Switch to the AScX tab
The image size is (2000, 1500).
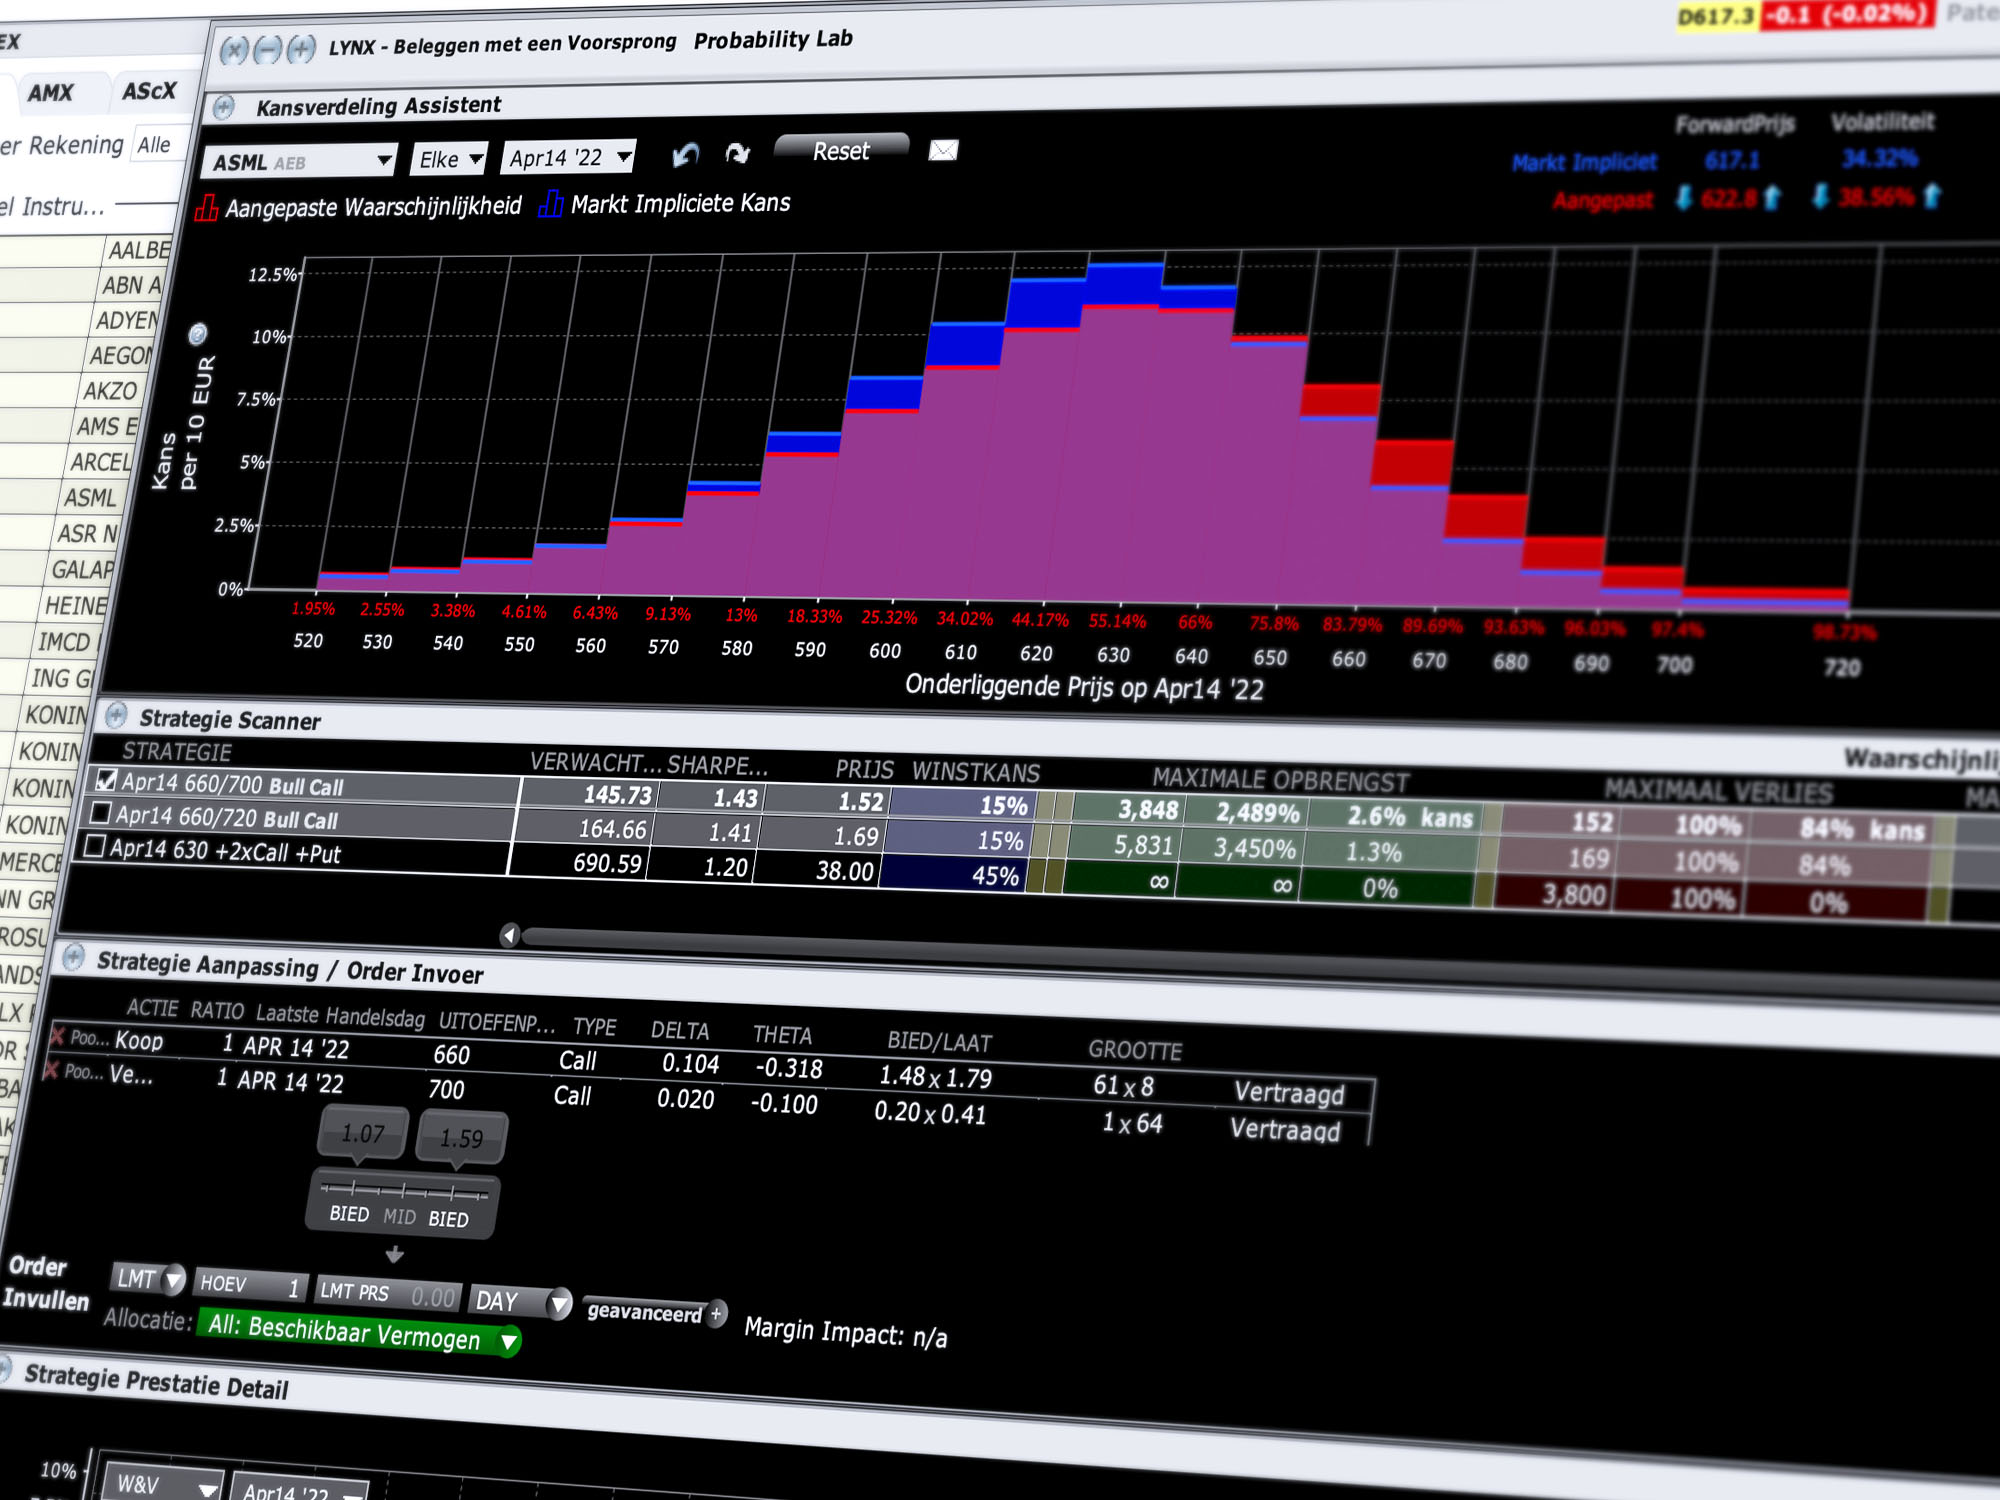pyautogui.click(x=149, y=91)
